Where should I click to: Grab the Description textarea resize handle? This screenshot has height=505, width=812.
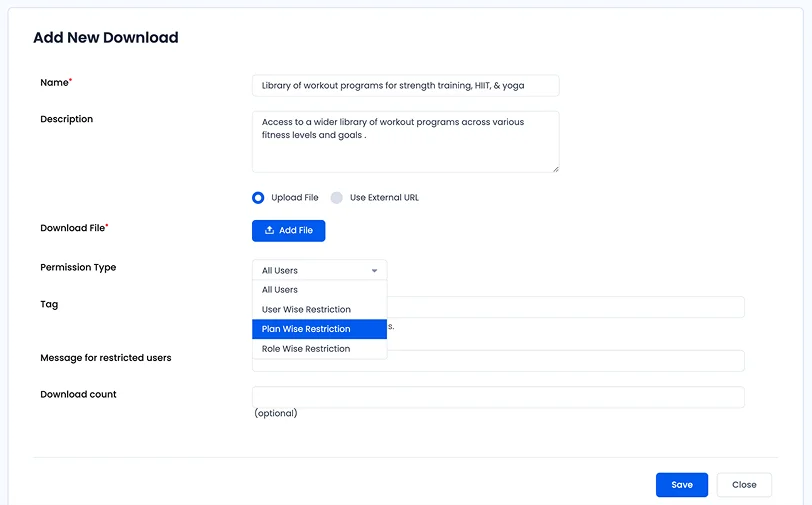[555, 168]
